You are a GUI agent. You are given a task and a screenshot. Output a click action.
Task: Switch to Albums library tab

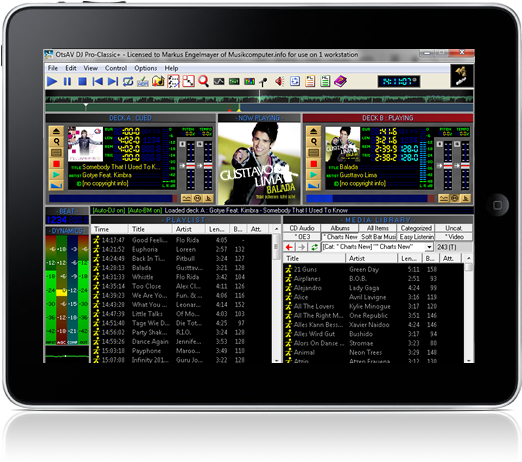(340, 228)
